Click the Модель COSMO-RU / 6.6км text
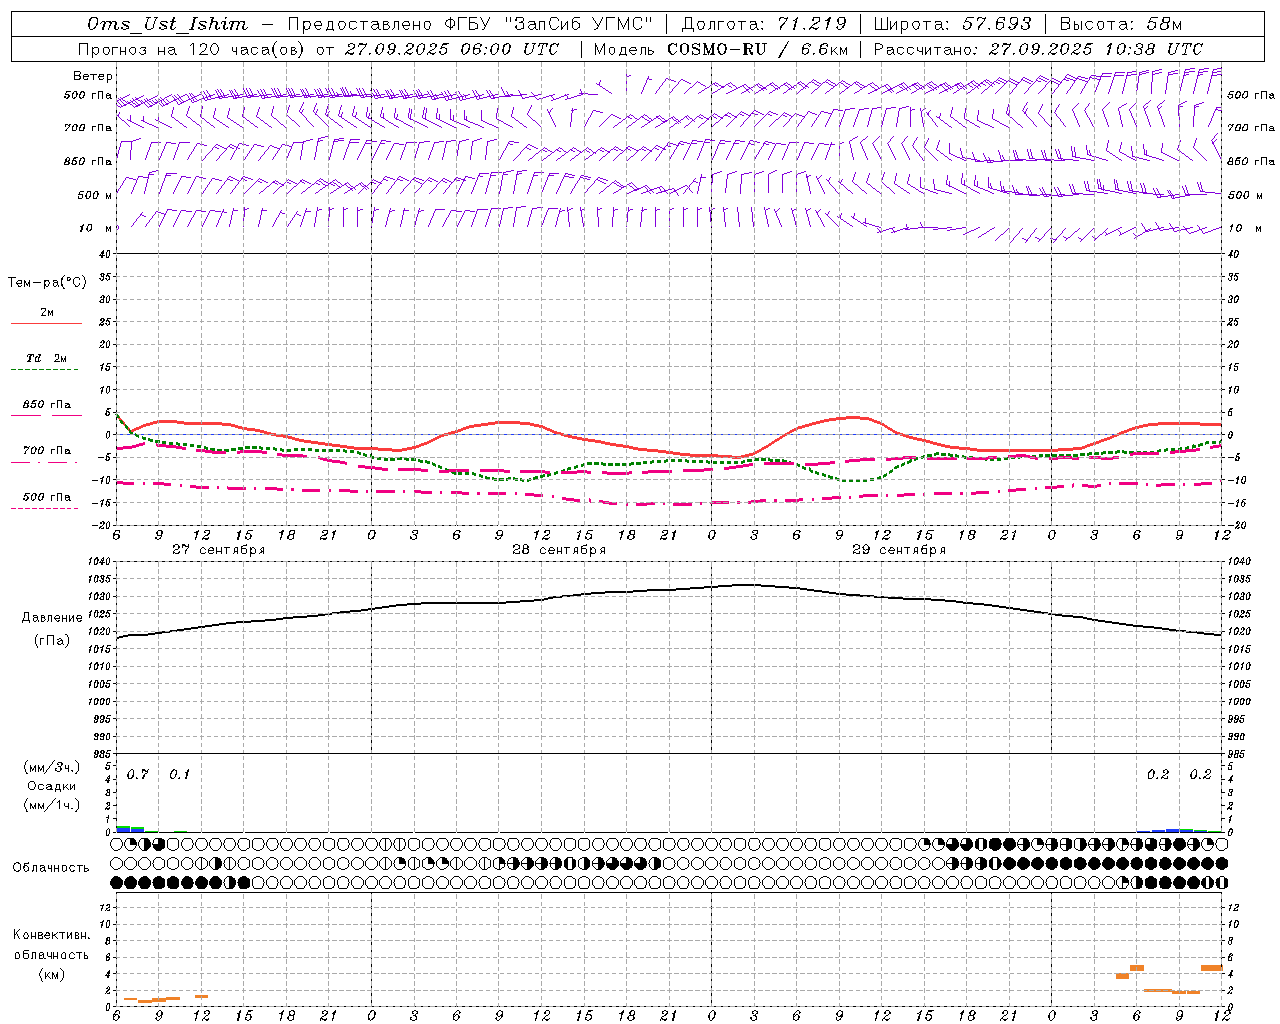The height and width of the screenshot is (1024, 1280). pyautogui.click(x=721, y=49)
